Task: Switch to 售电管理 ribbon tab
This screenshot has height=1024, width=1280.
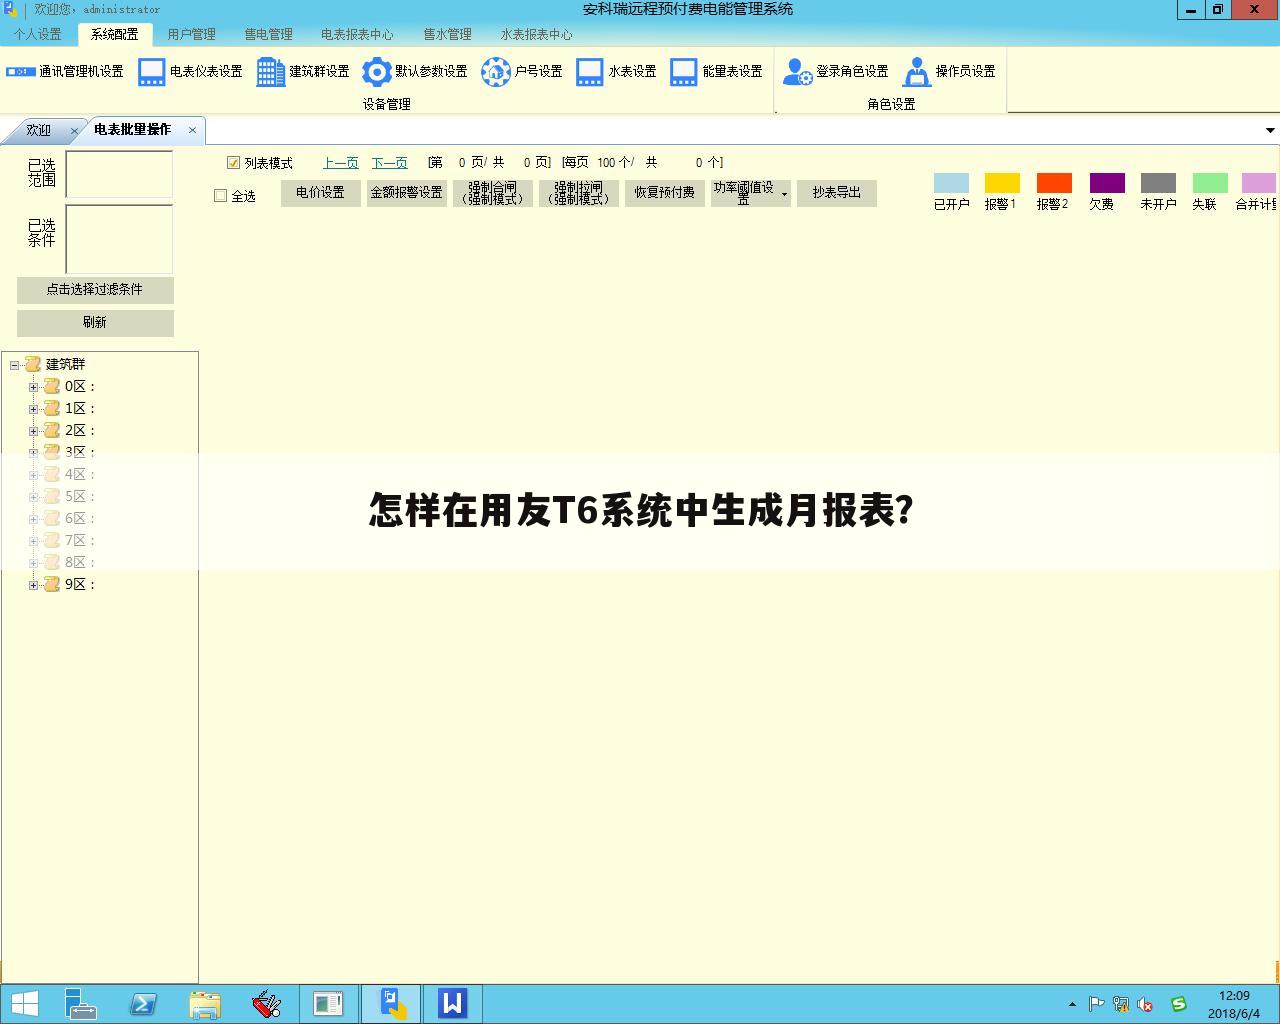Action: click(268, 34)
